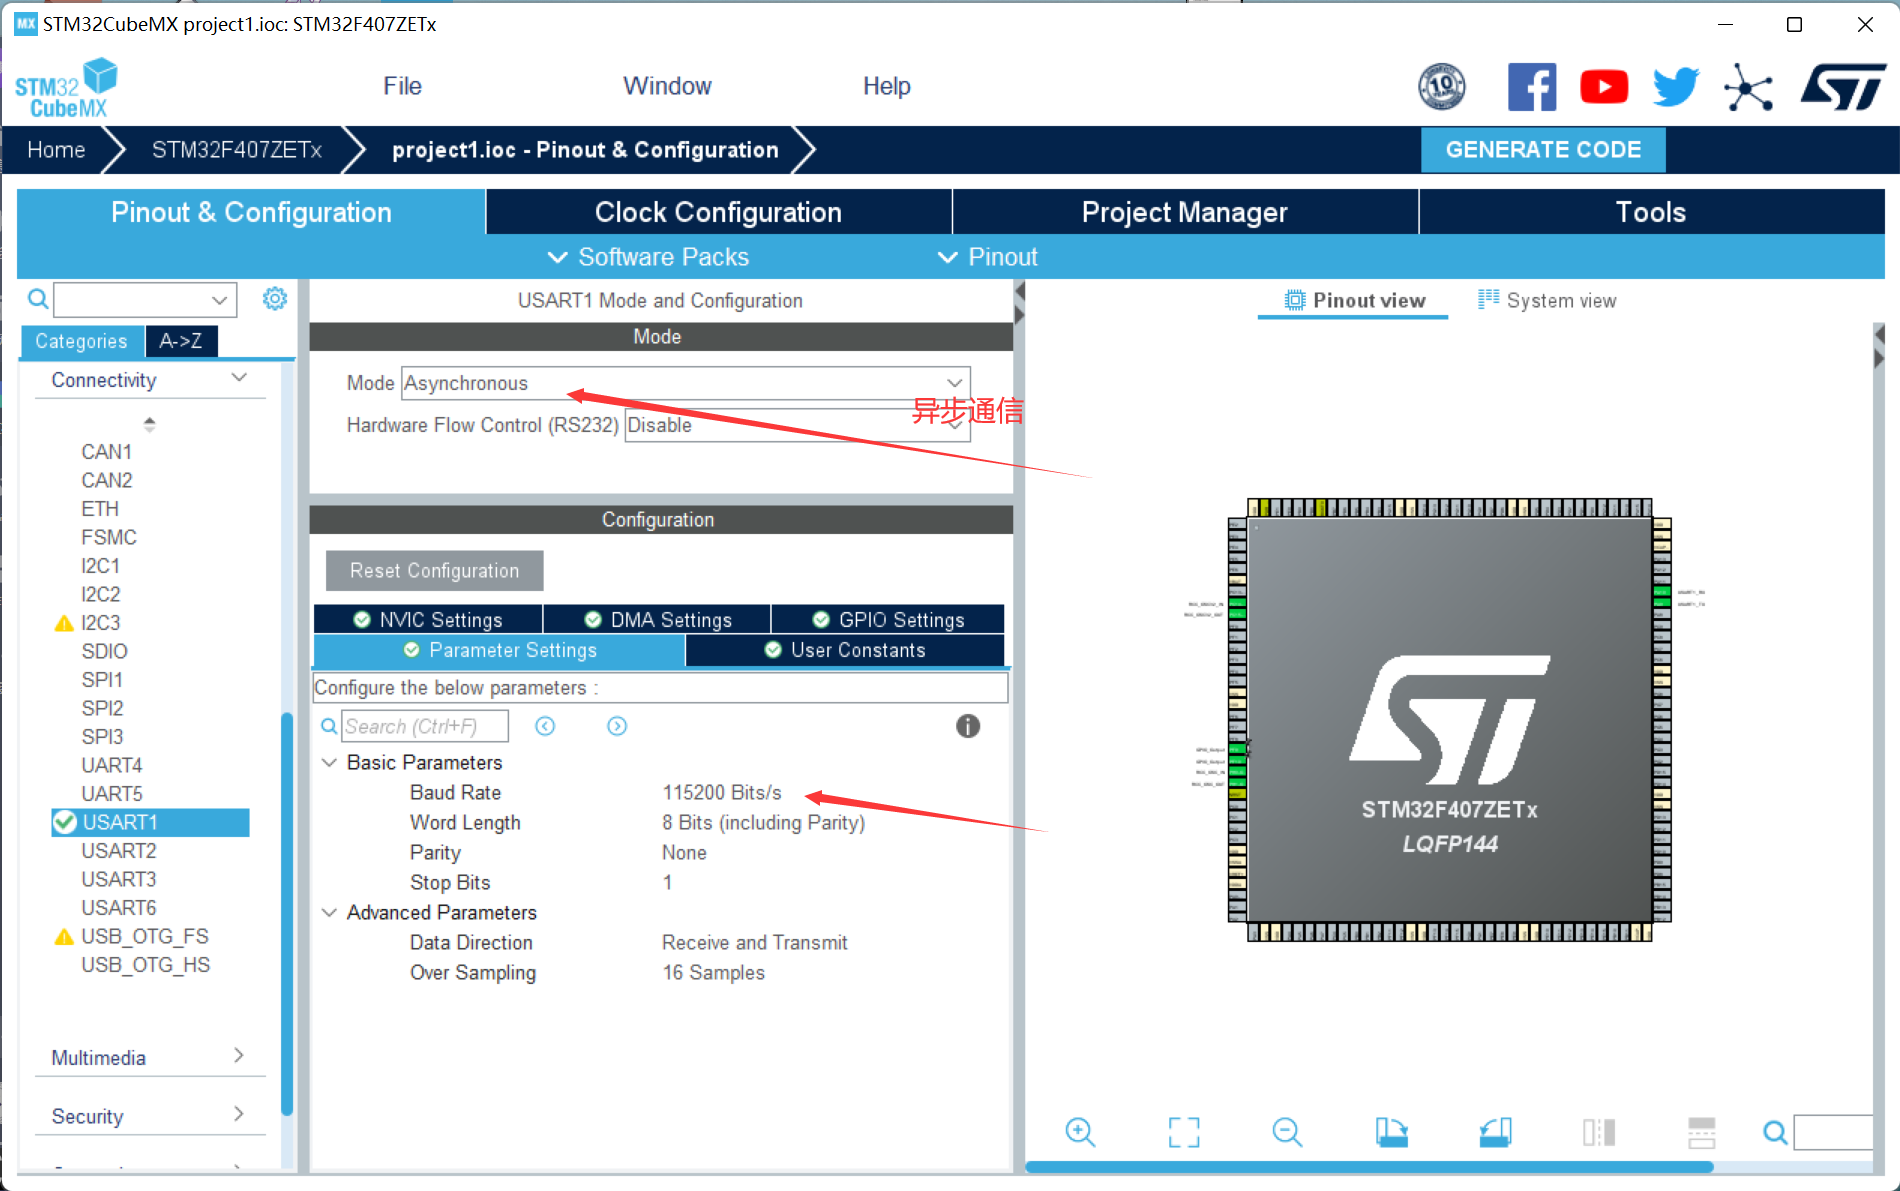Open NVIC Settings tab
1900x1191 pixels.
(x=428, y=620)
